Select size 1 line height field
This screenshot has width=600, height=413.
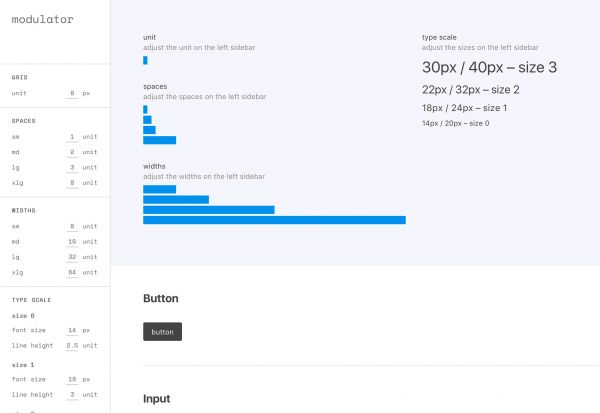click(72, 396)
